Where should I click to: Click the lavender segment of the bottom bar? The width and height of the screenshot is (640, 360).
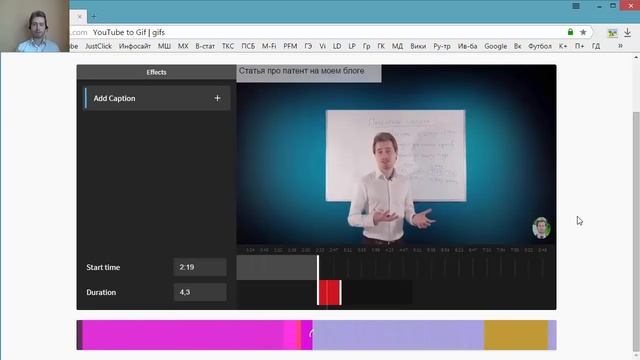click(398, 335)
